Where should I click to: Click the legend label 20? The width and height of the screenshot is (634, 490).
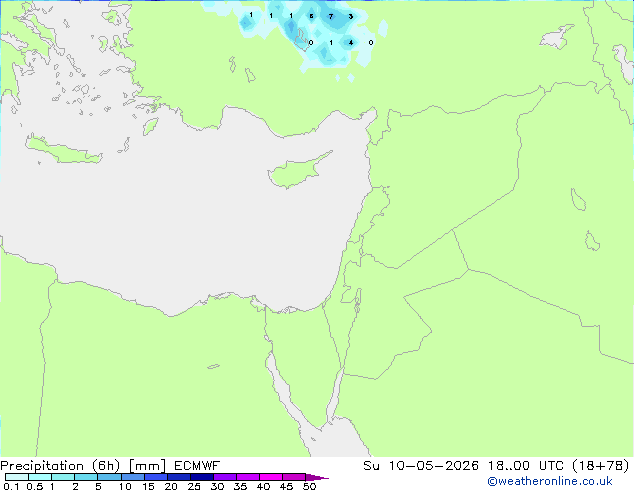(x=171, y=486)
